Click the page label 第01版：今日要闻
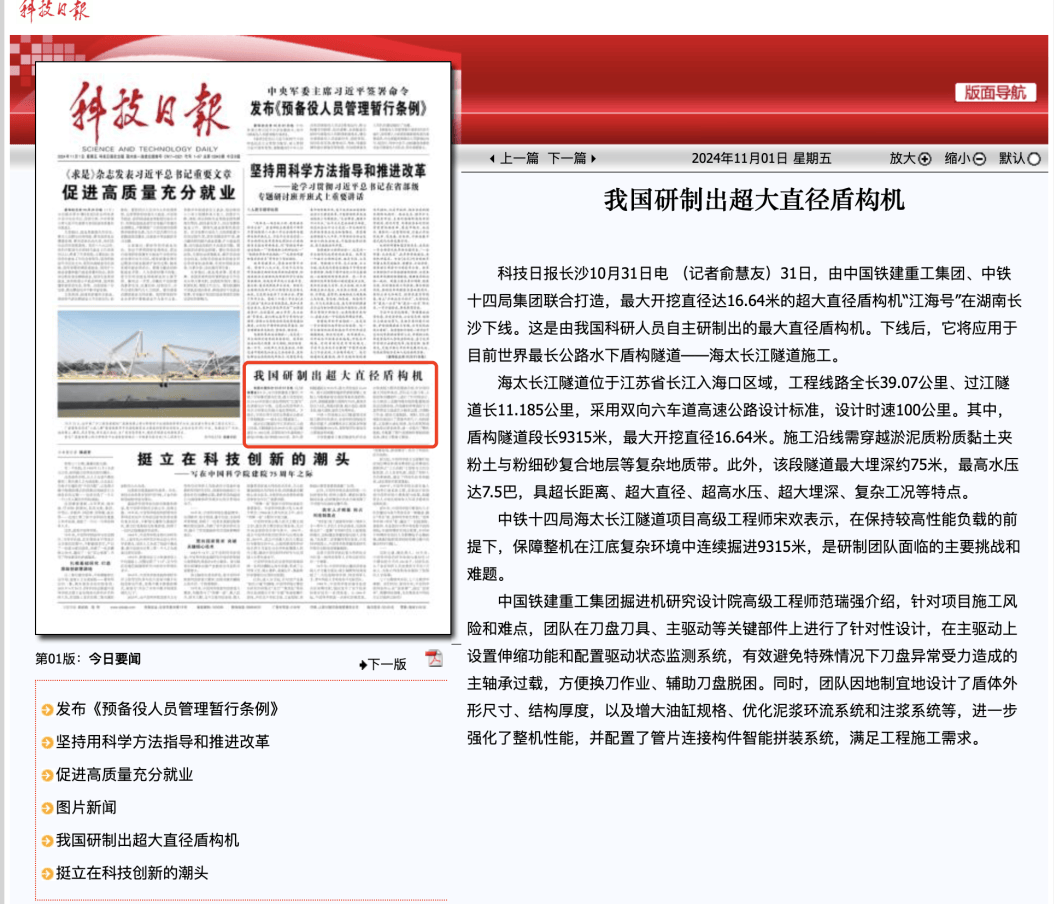Screen dimensions: 1054x904 (x=88, y=659)
